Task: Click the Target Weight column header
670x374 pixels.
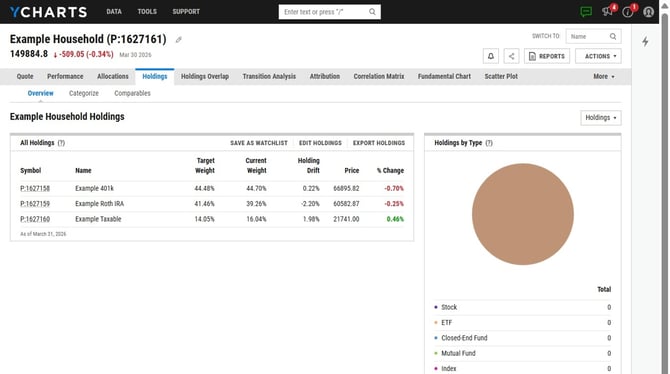Action: [205, 165]
